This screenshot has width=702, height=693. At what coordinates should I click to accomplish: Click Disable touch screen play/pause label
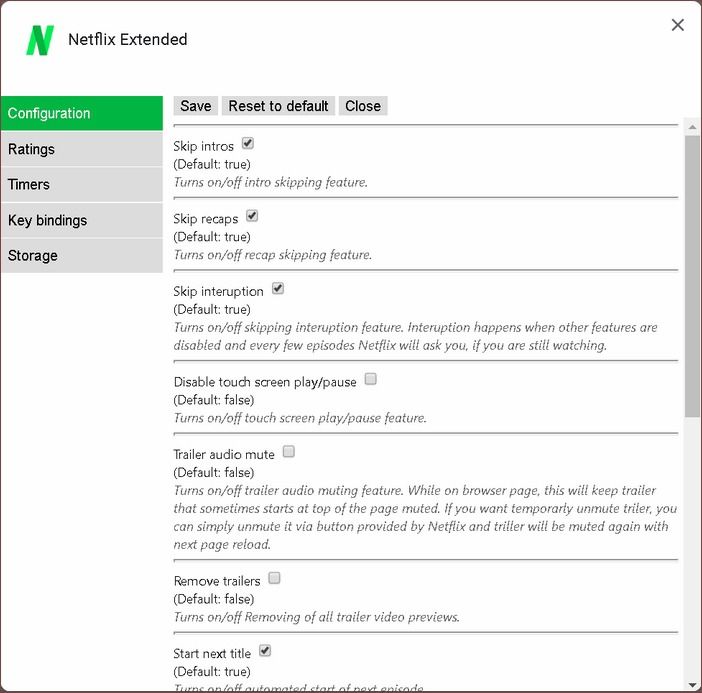265,382
